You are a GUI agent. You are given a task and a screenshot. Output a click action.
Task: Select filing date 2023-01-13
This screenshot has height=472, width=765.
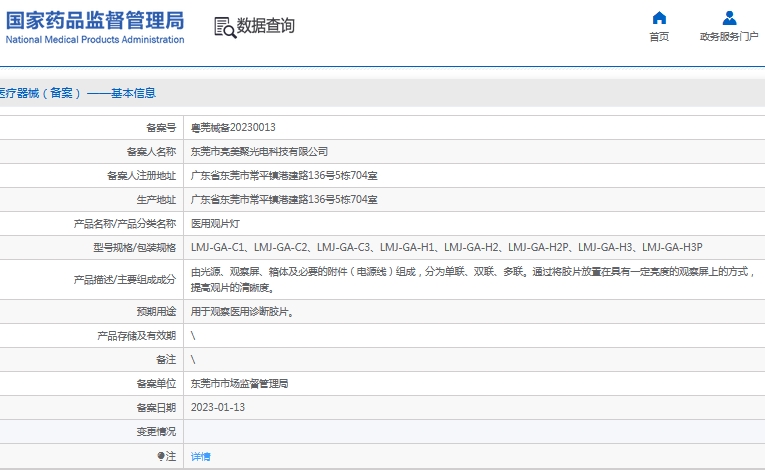[x=218, y=407]
